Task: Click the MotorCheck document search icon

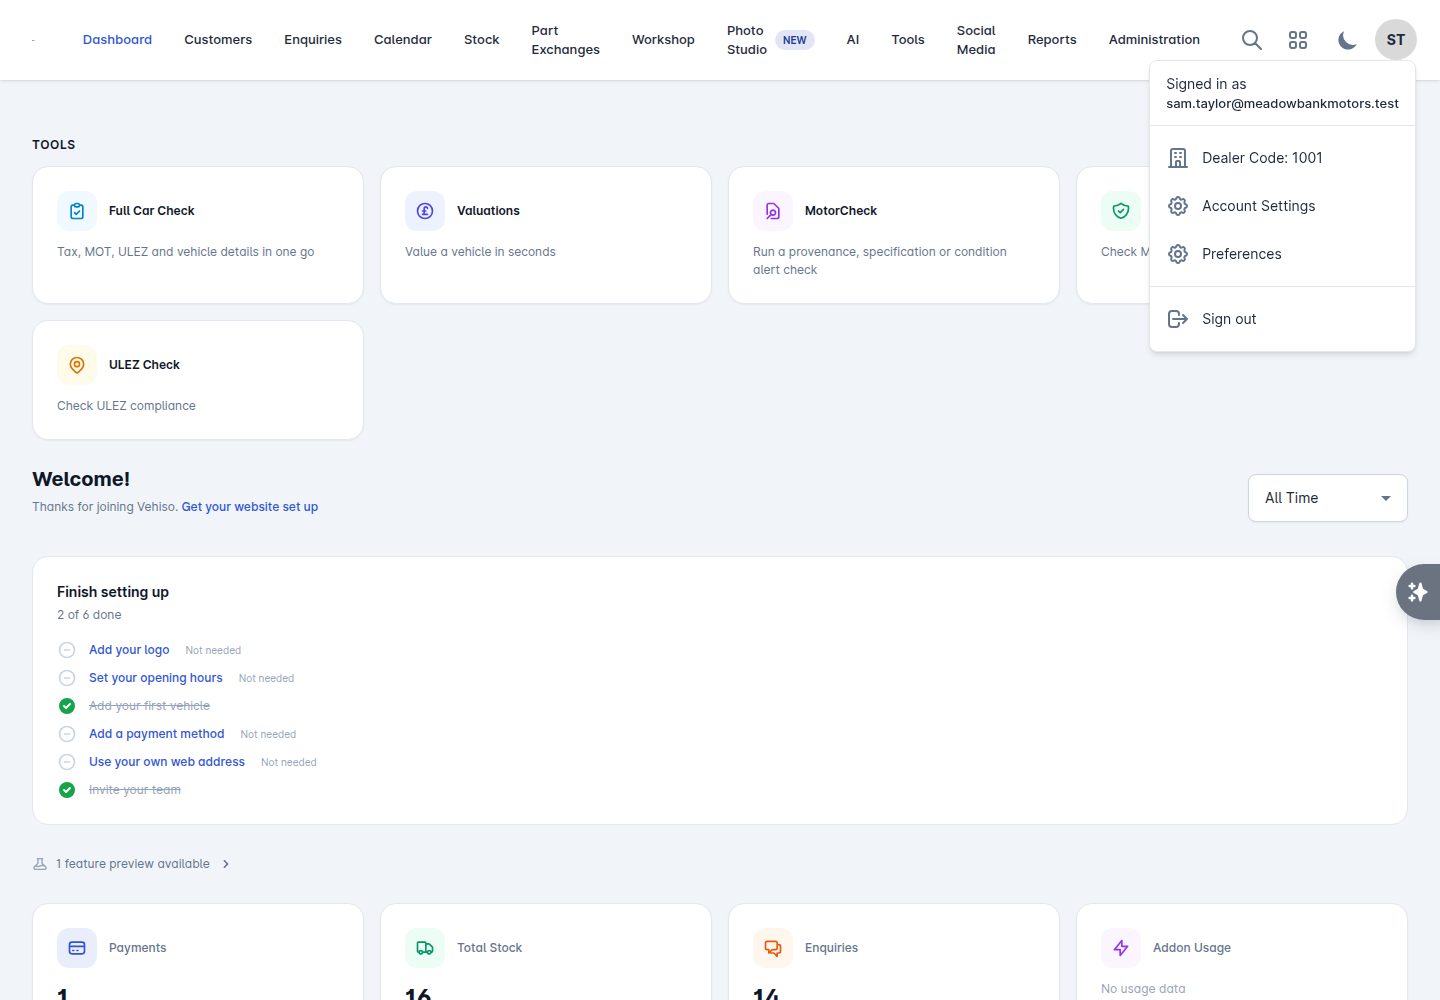Action: coord(773,211)
